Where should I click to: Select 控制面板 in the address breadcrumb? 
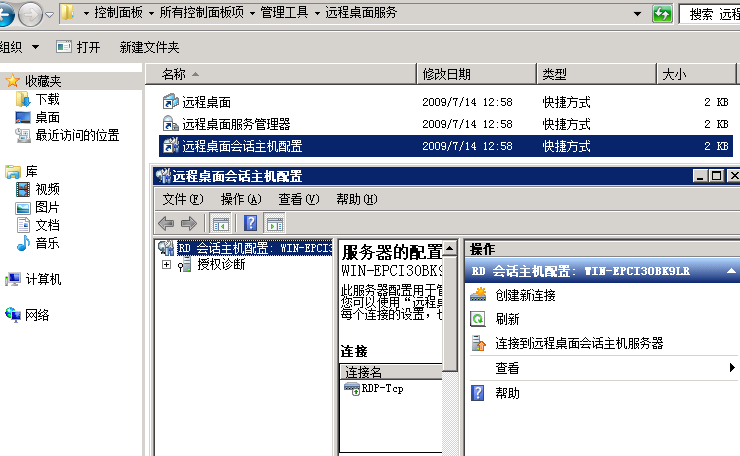click(118, 13)
